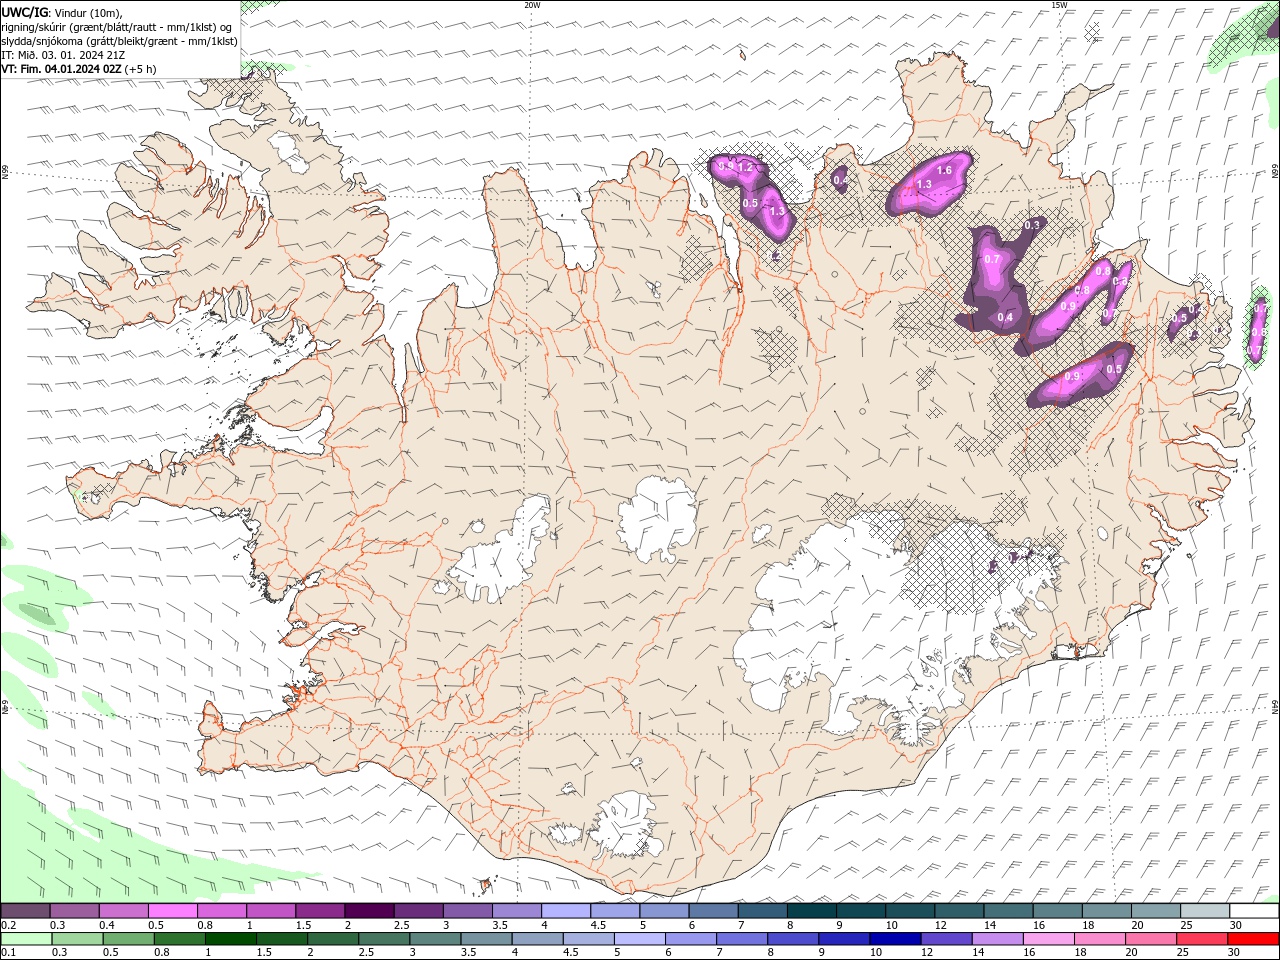Screen dimensions: 1280x960
Task: Click the '0.2' label under the upper legend row
Action: (8, 925)
